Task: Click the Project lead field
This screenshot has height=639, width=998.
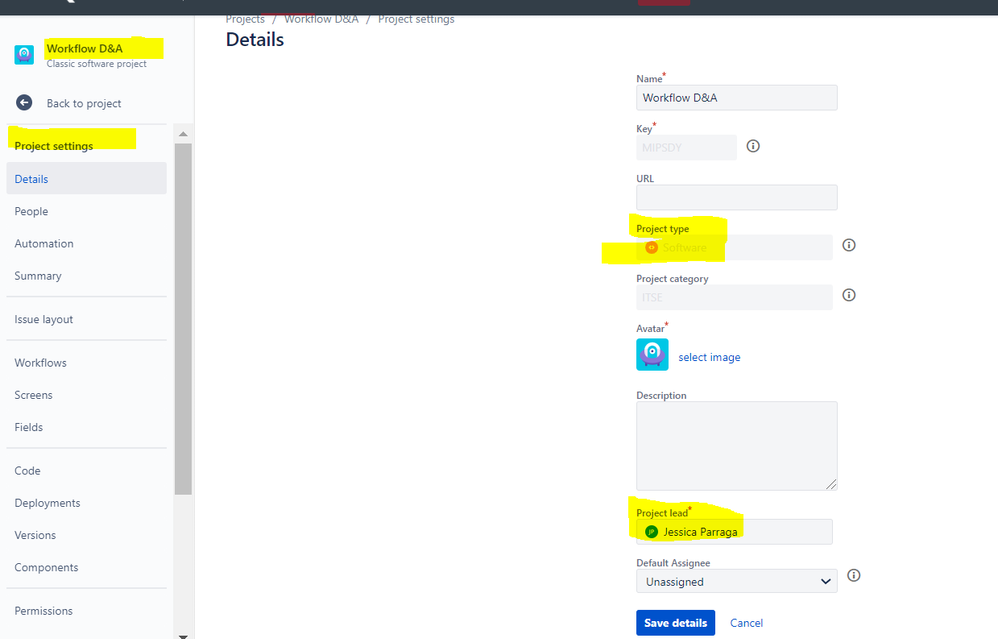Action: tap(734, 531)
